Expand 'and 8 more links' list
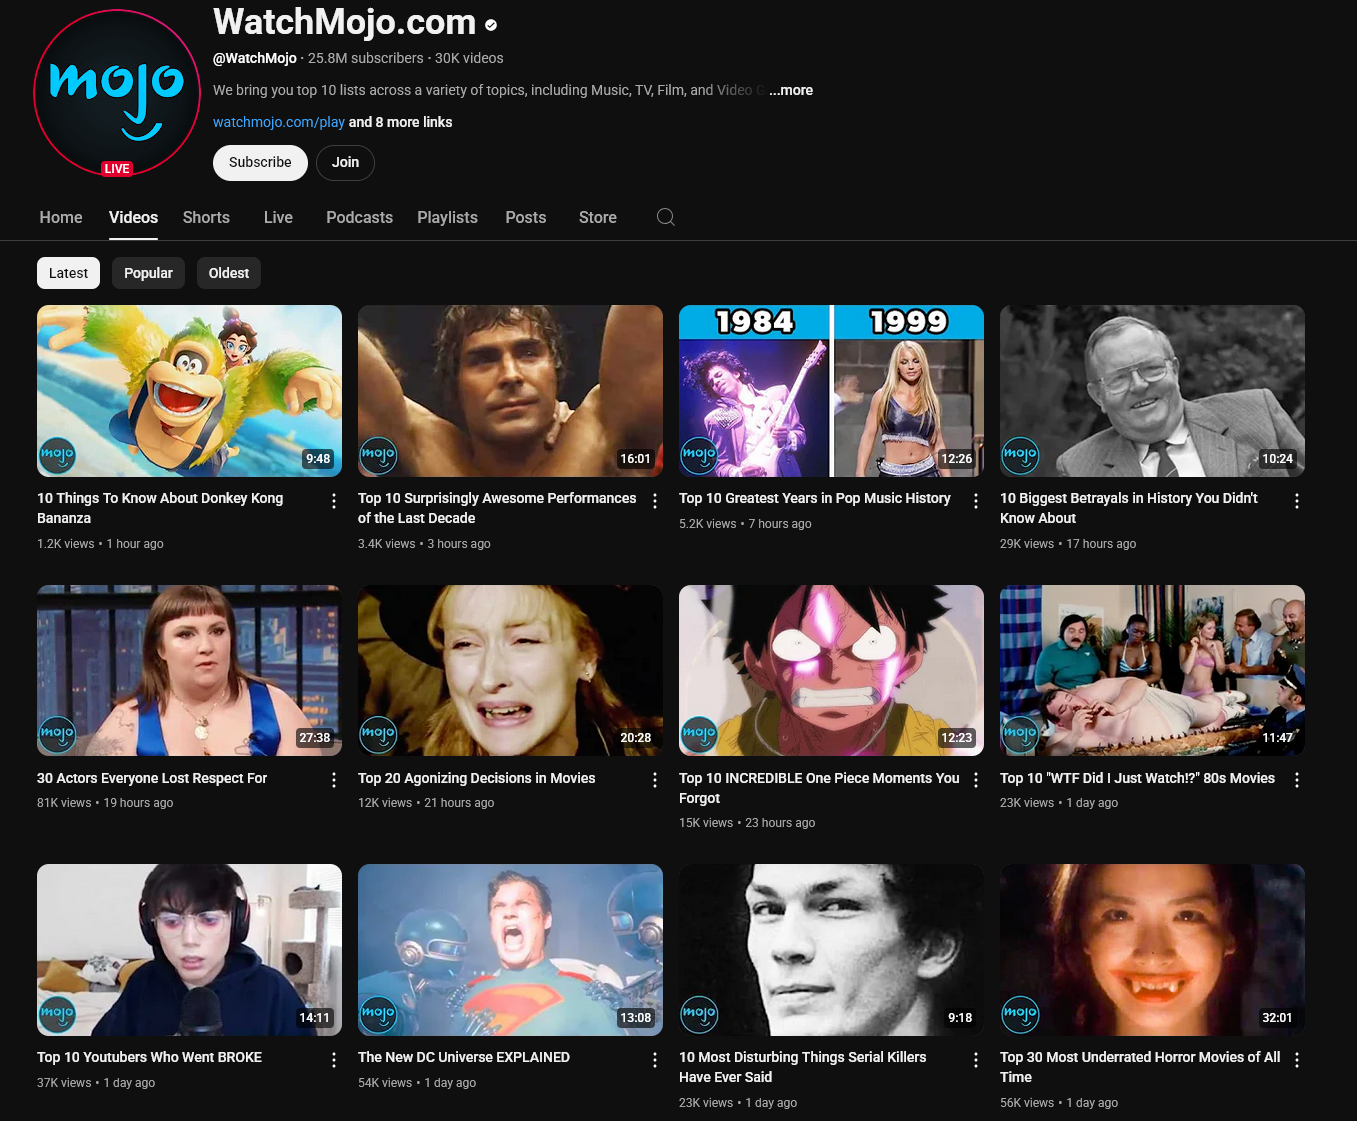Image resolution: width=1357 pixels, height=1121 pixels. (x=400, y=122)
